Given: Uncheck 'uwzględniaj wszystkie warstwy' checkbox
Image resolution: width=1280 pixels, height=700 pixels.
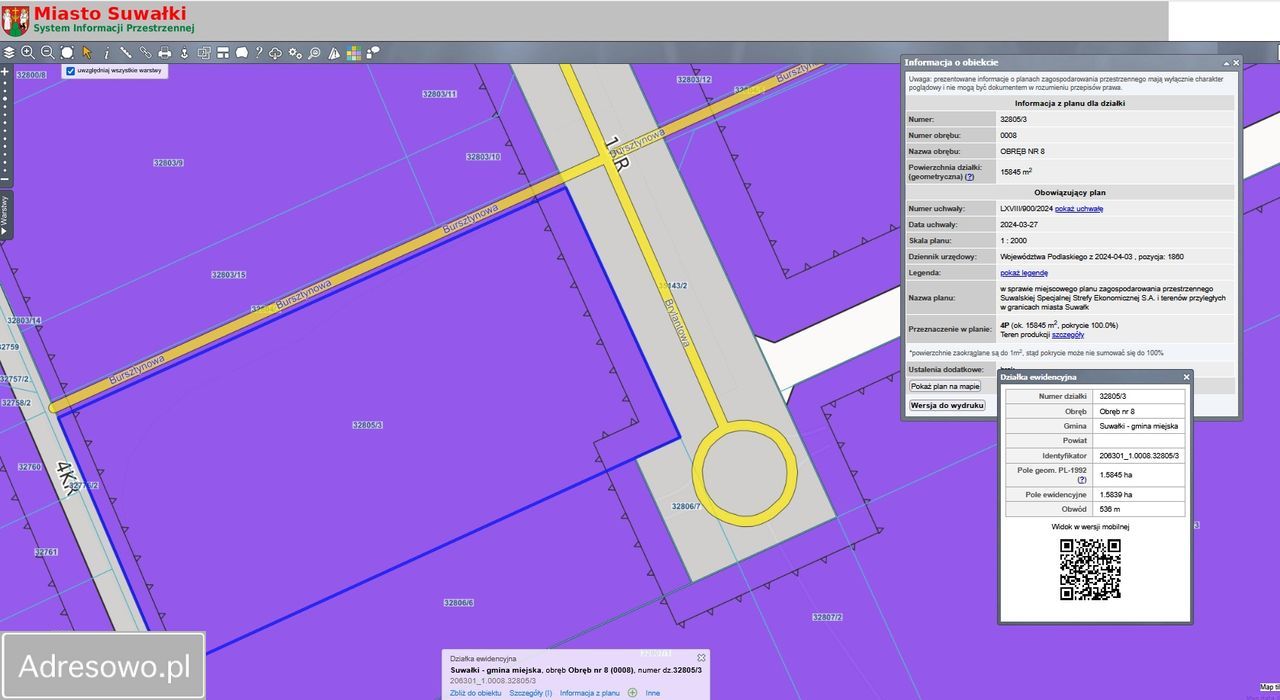Looking at the screenshot, I should point(70,71).
